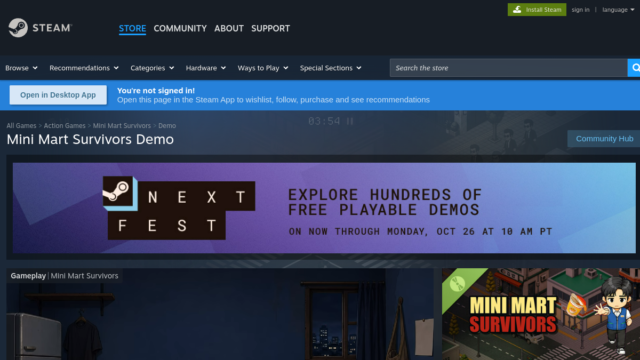The height and width of the screenshot is (360, 640).
Task: Expand the Recommendations menu
Action: pos(84,68)
